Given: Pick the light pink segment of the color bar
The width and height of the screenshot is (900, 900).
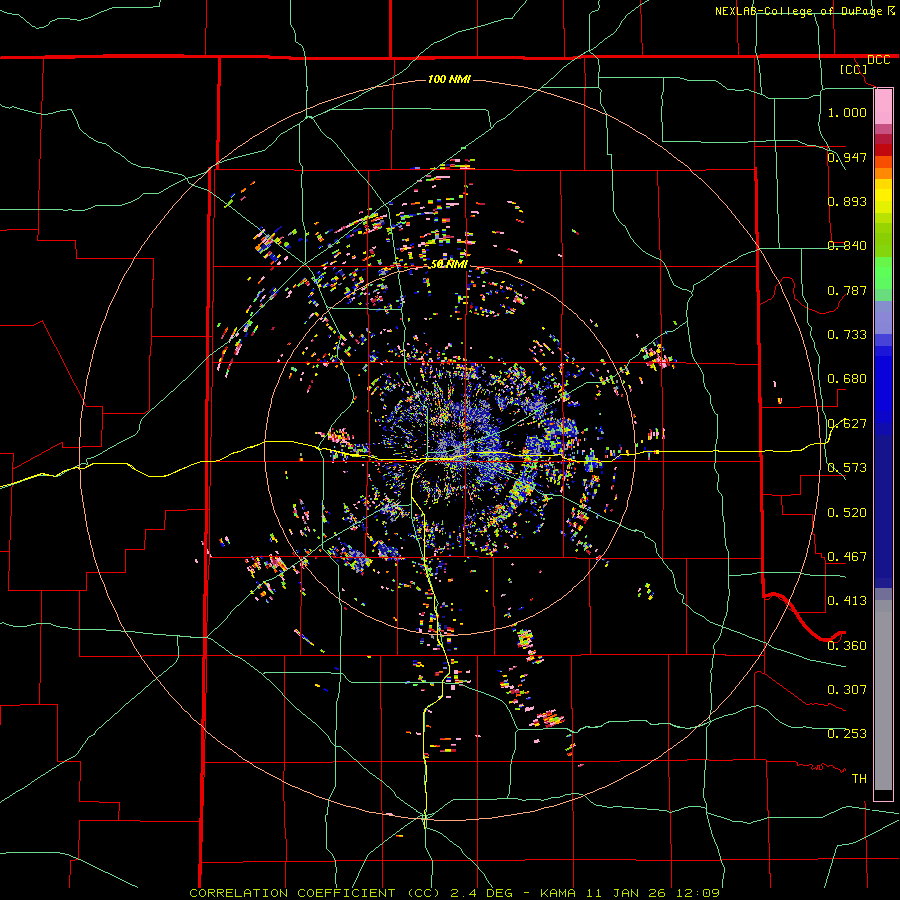Looking at the screenshot, I should 883,106.
